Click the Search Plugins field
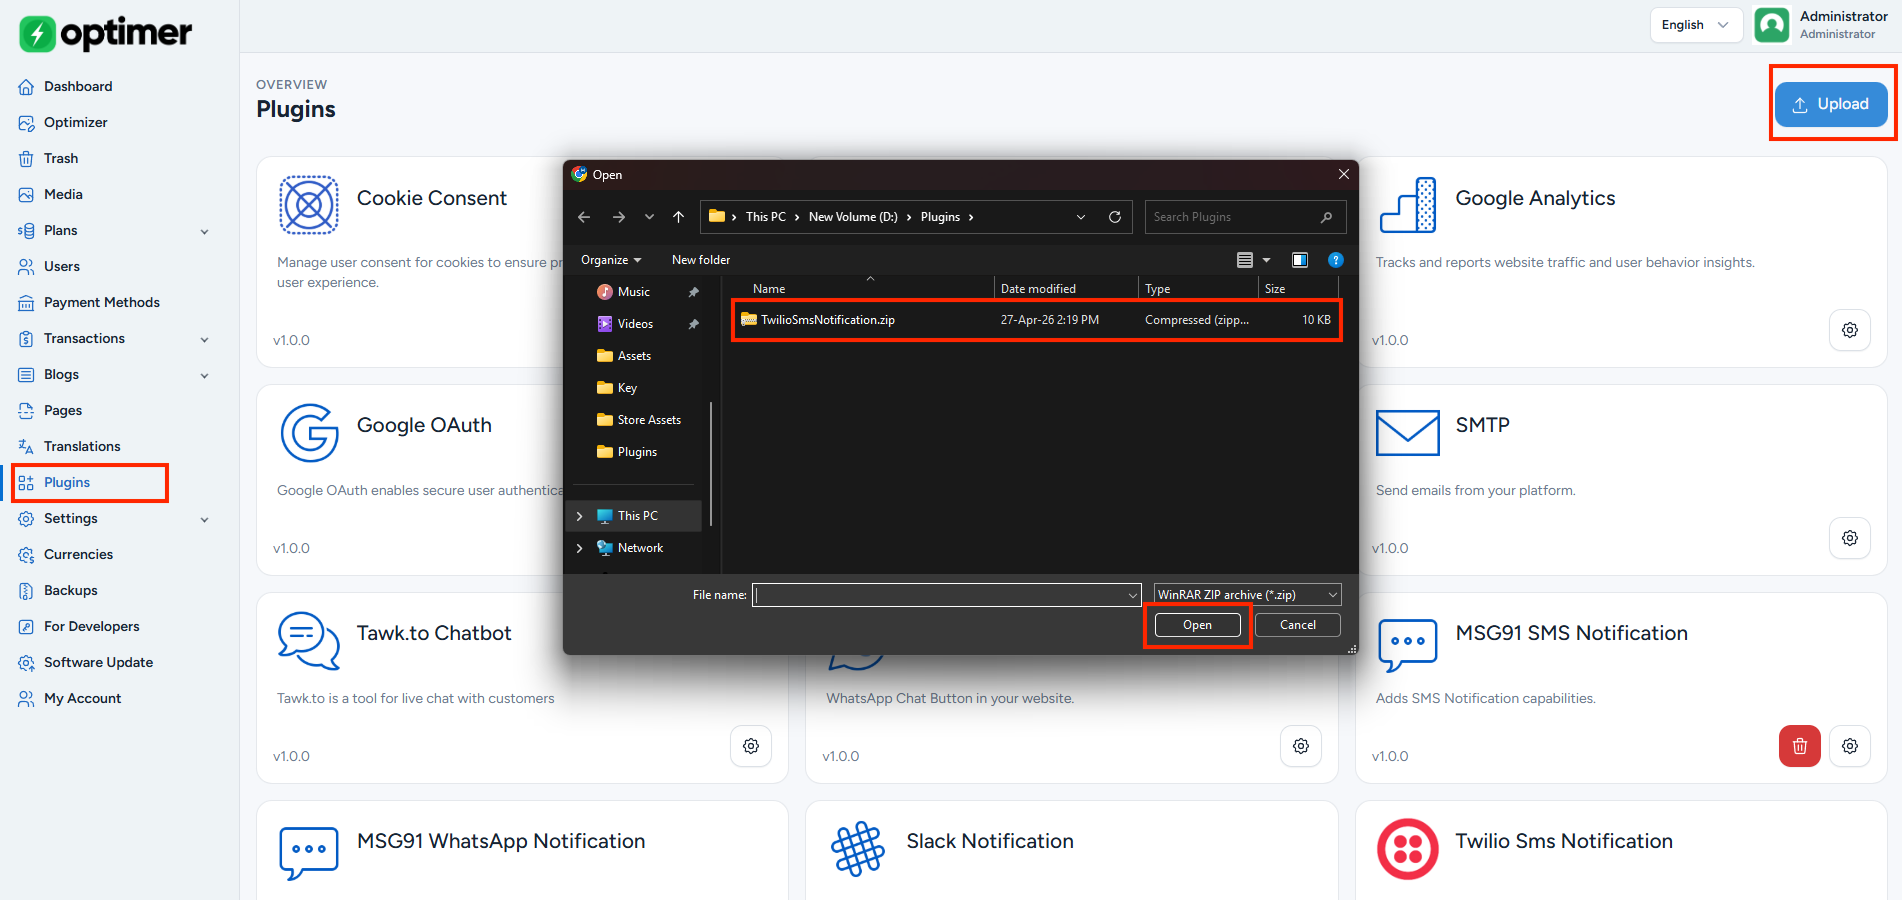 (1245, 217)
